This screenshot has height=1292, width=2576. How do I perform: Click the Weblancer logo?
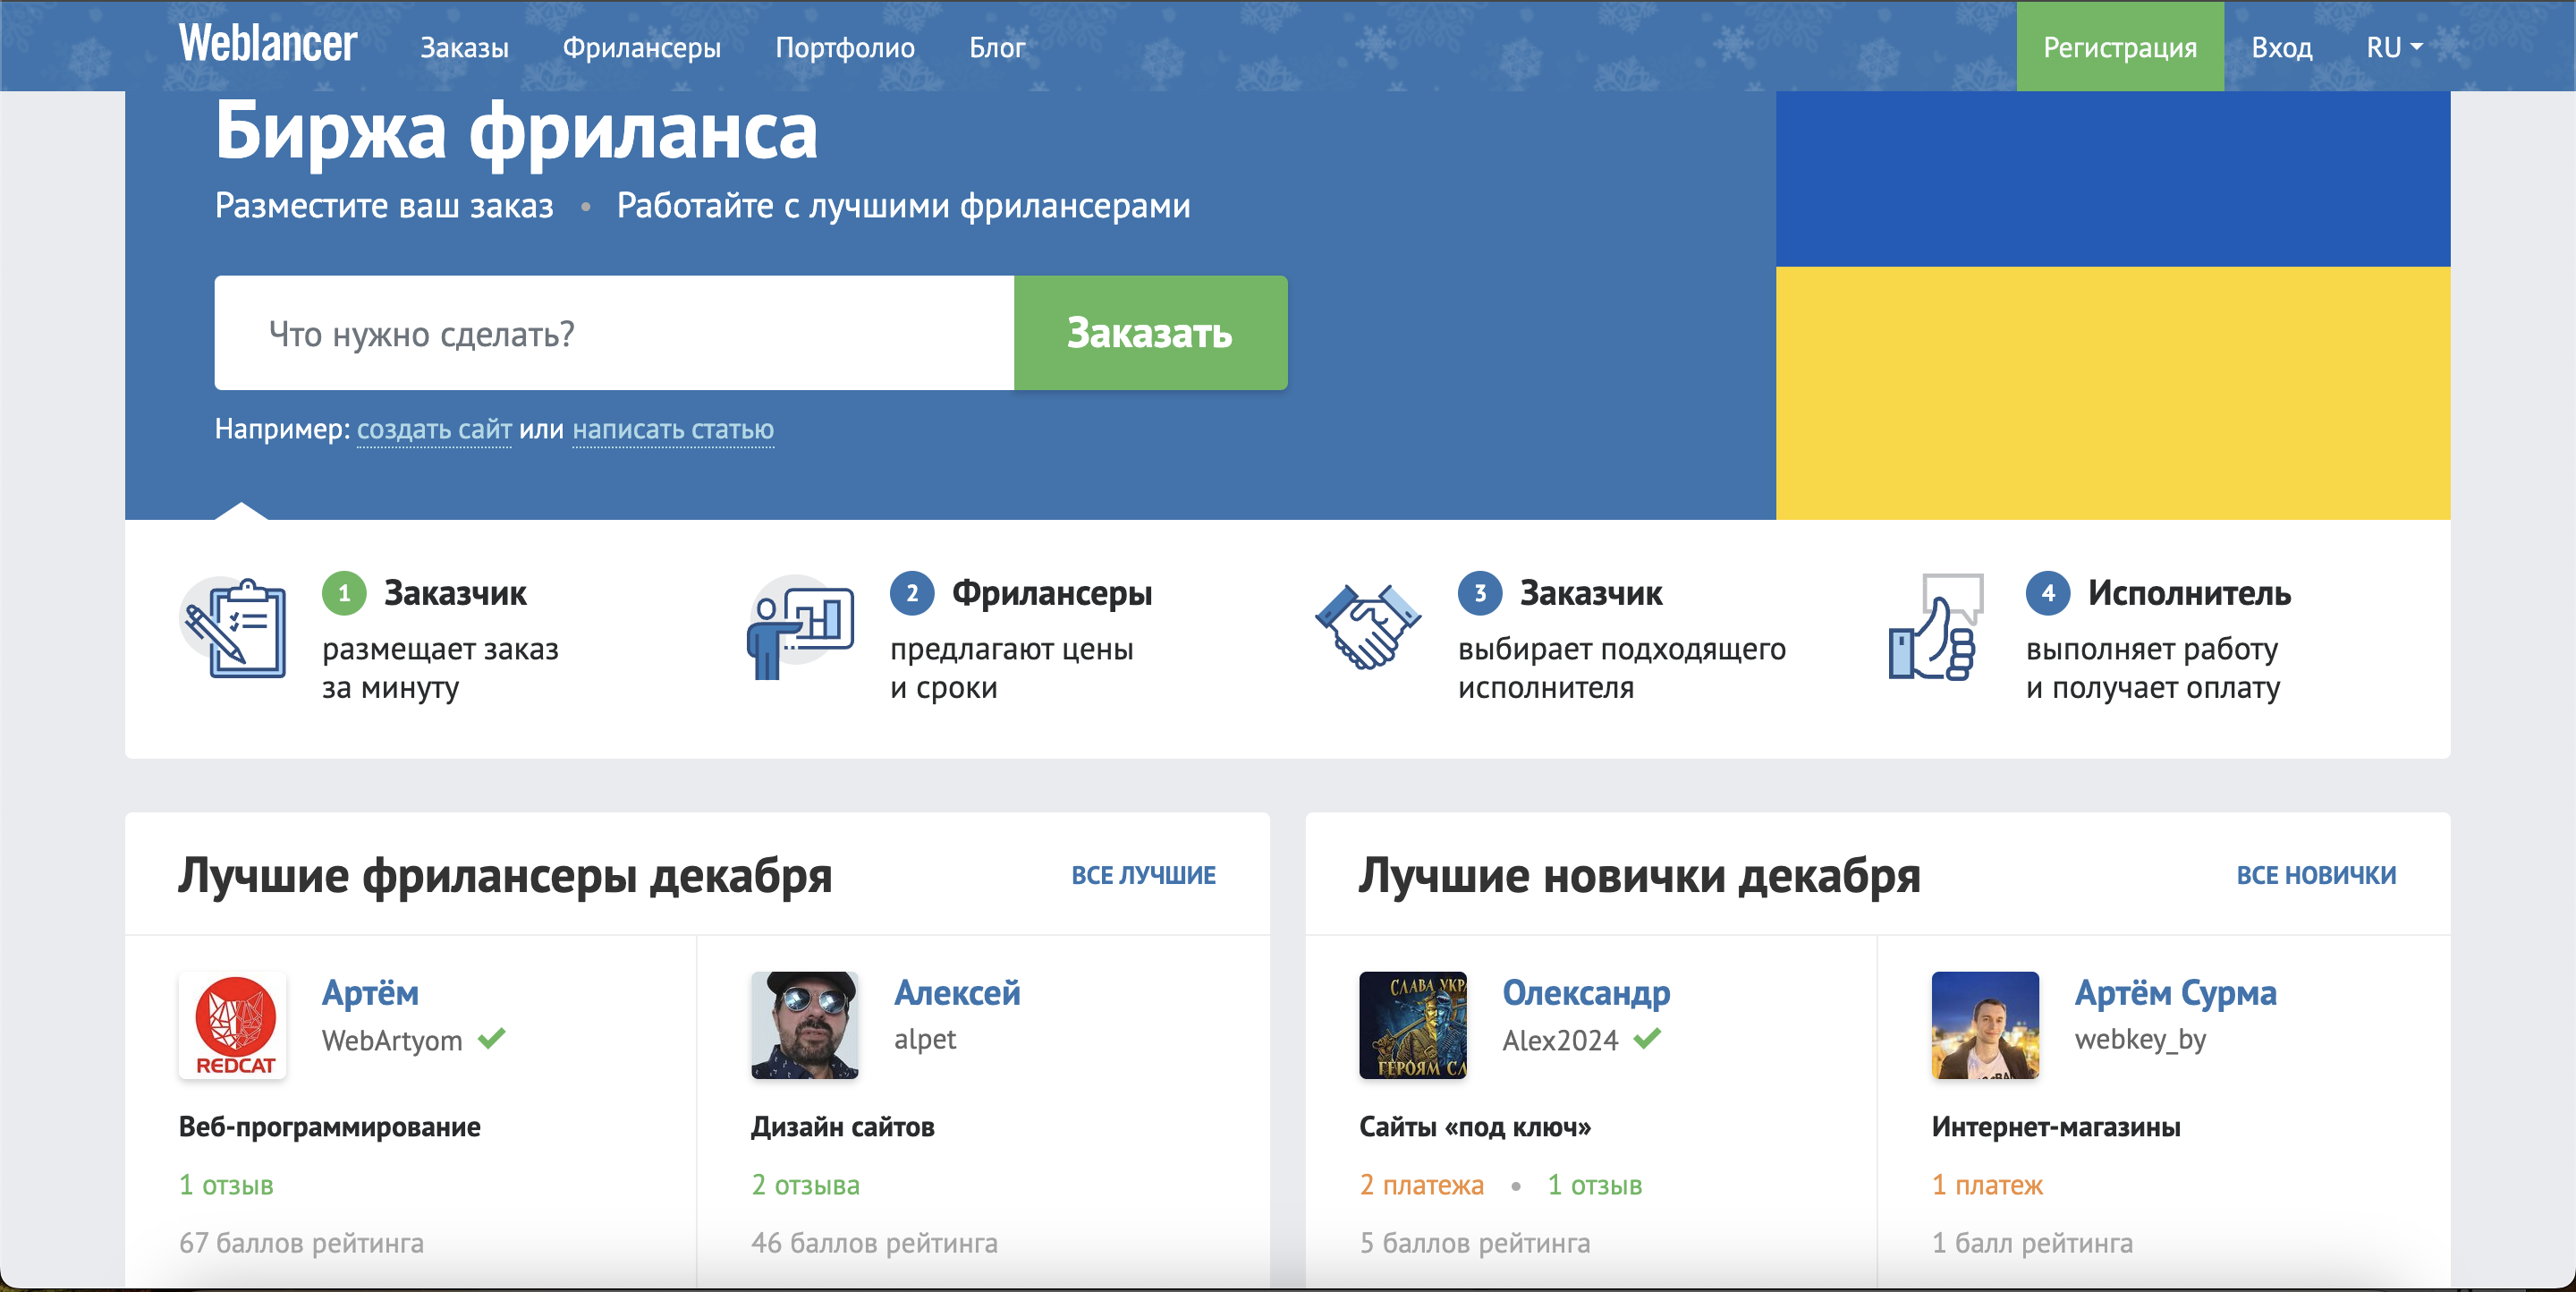click(267, 44)
